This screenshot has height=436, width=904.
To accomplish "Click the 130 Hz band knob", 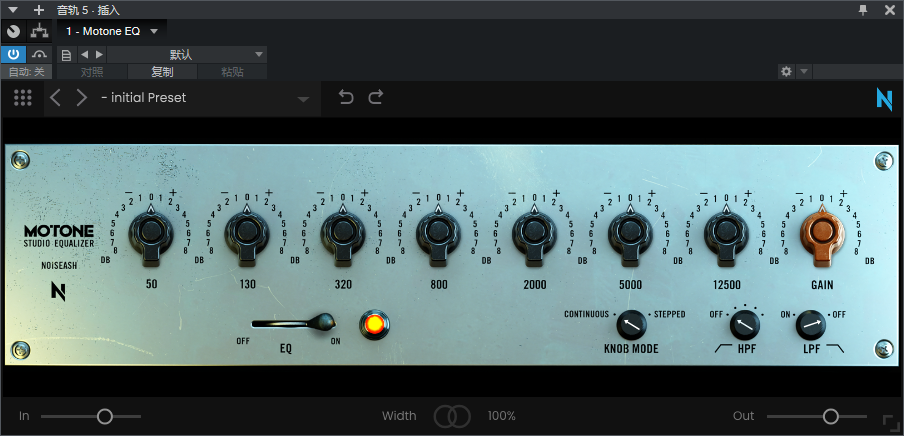I will pyautogui.click(x=247, y=232).
